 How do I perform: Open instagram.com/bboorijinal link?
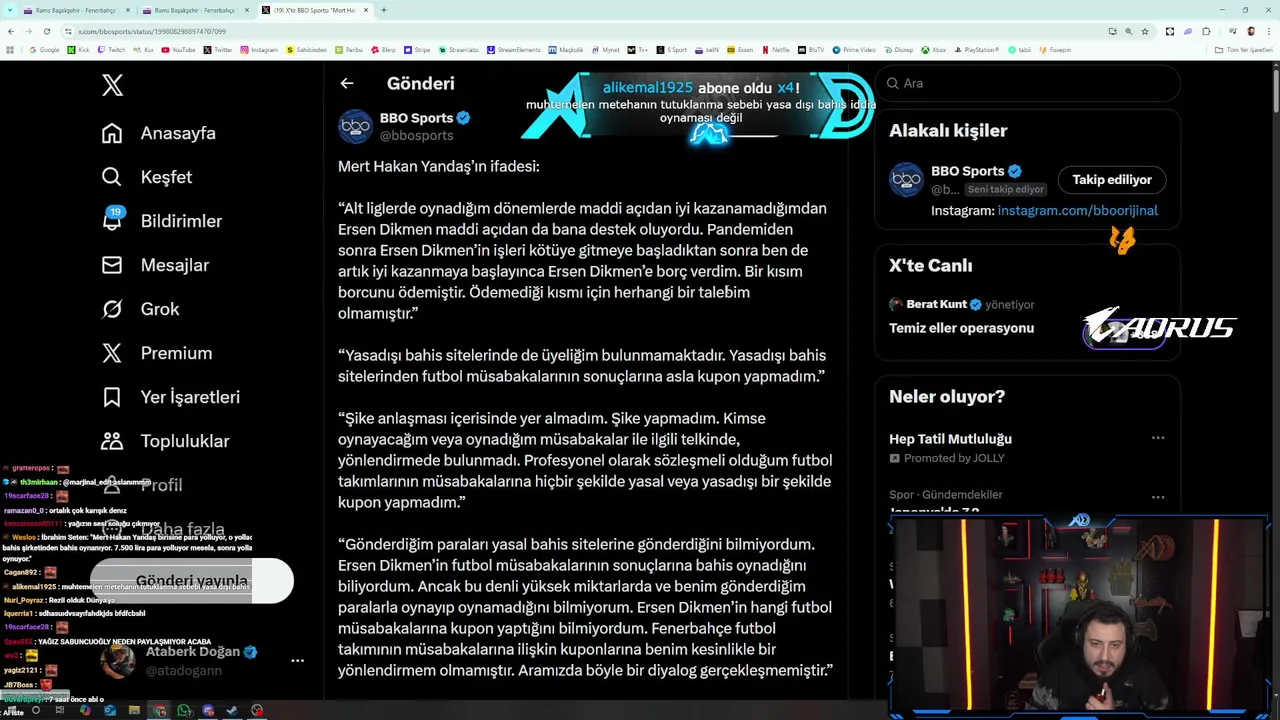[x=1077, y=211]
